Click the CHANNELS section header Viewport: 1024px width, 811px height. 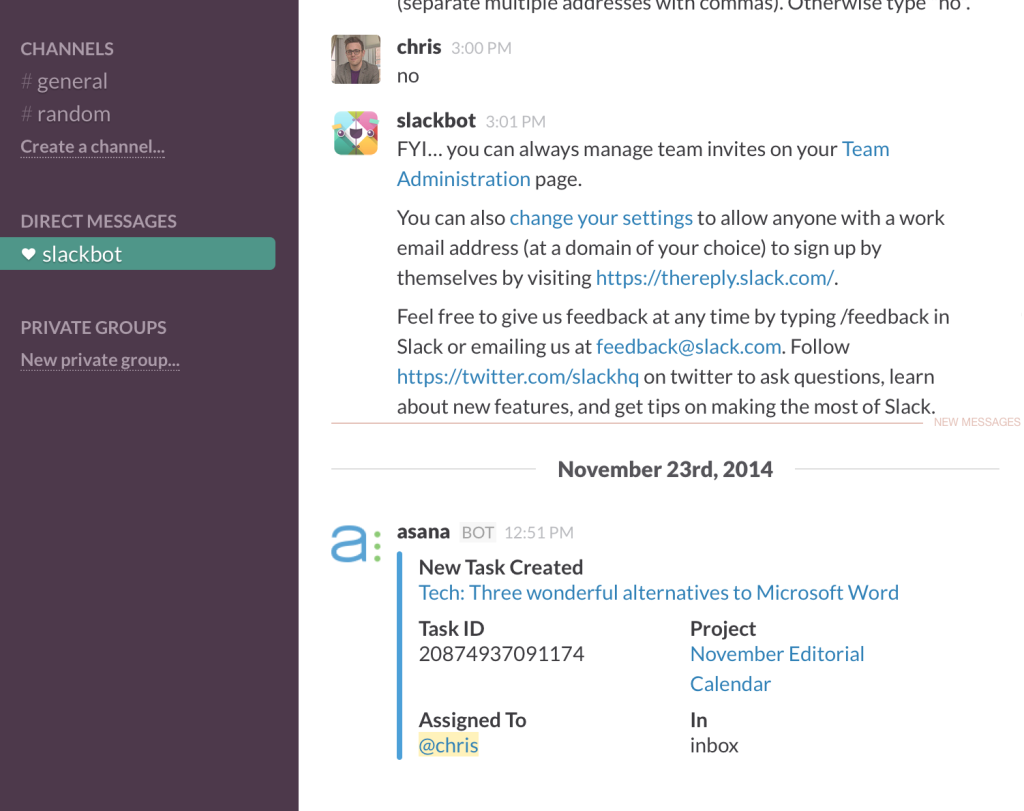67,49
